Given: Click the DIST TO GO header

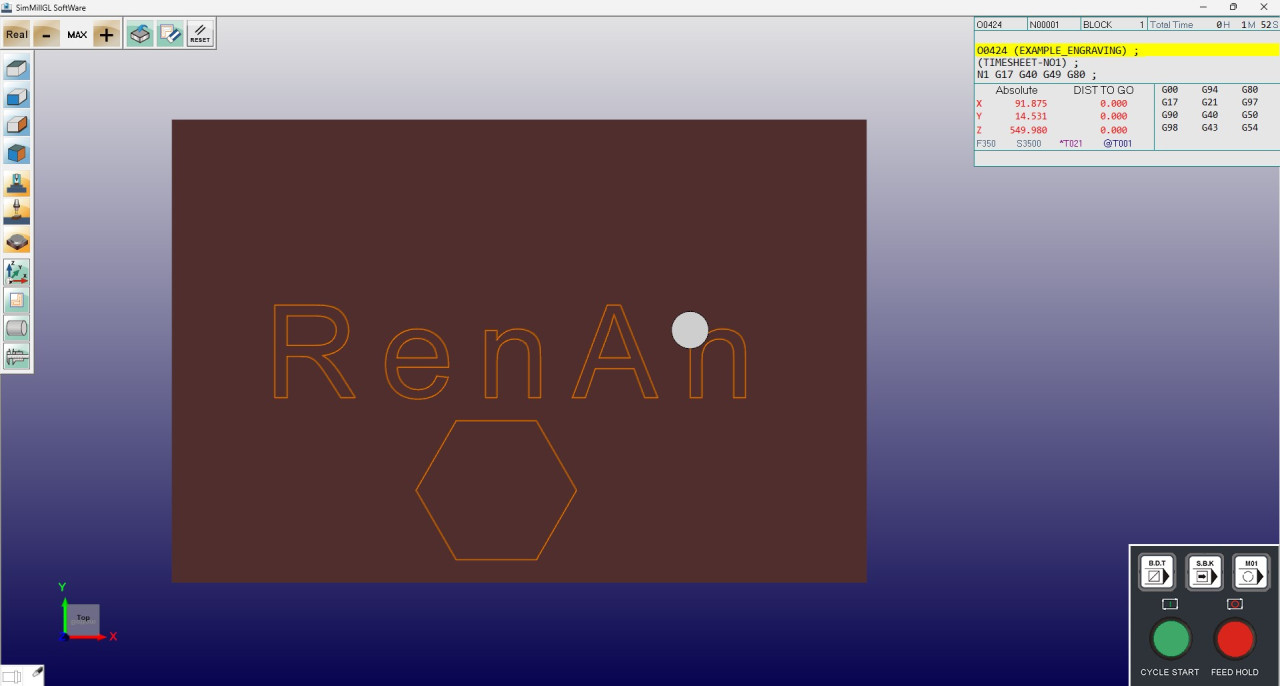Looking at the screenshot, I should click(x=1103, y=90).
